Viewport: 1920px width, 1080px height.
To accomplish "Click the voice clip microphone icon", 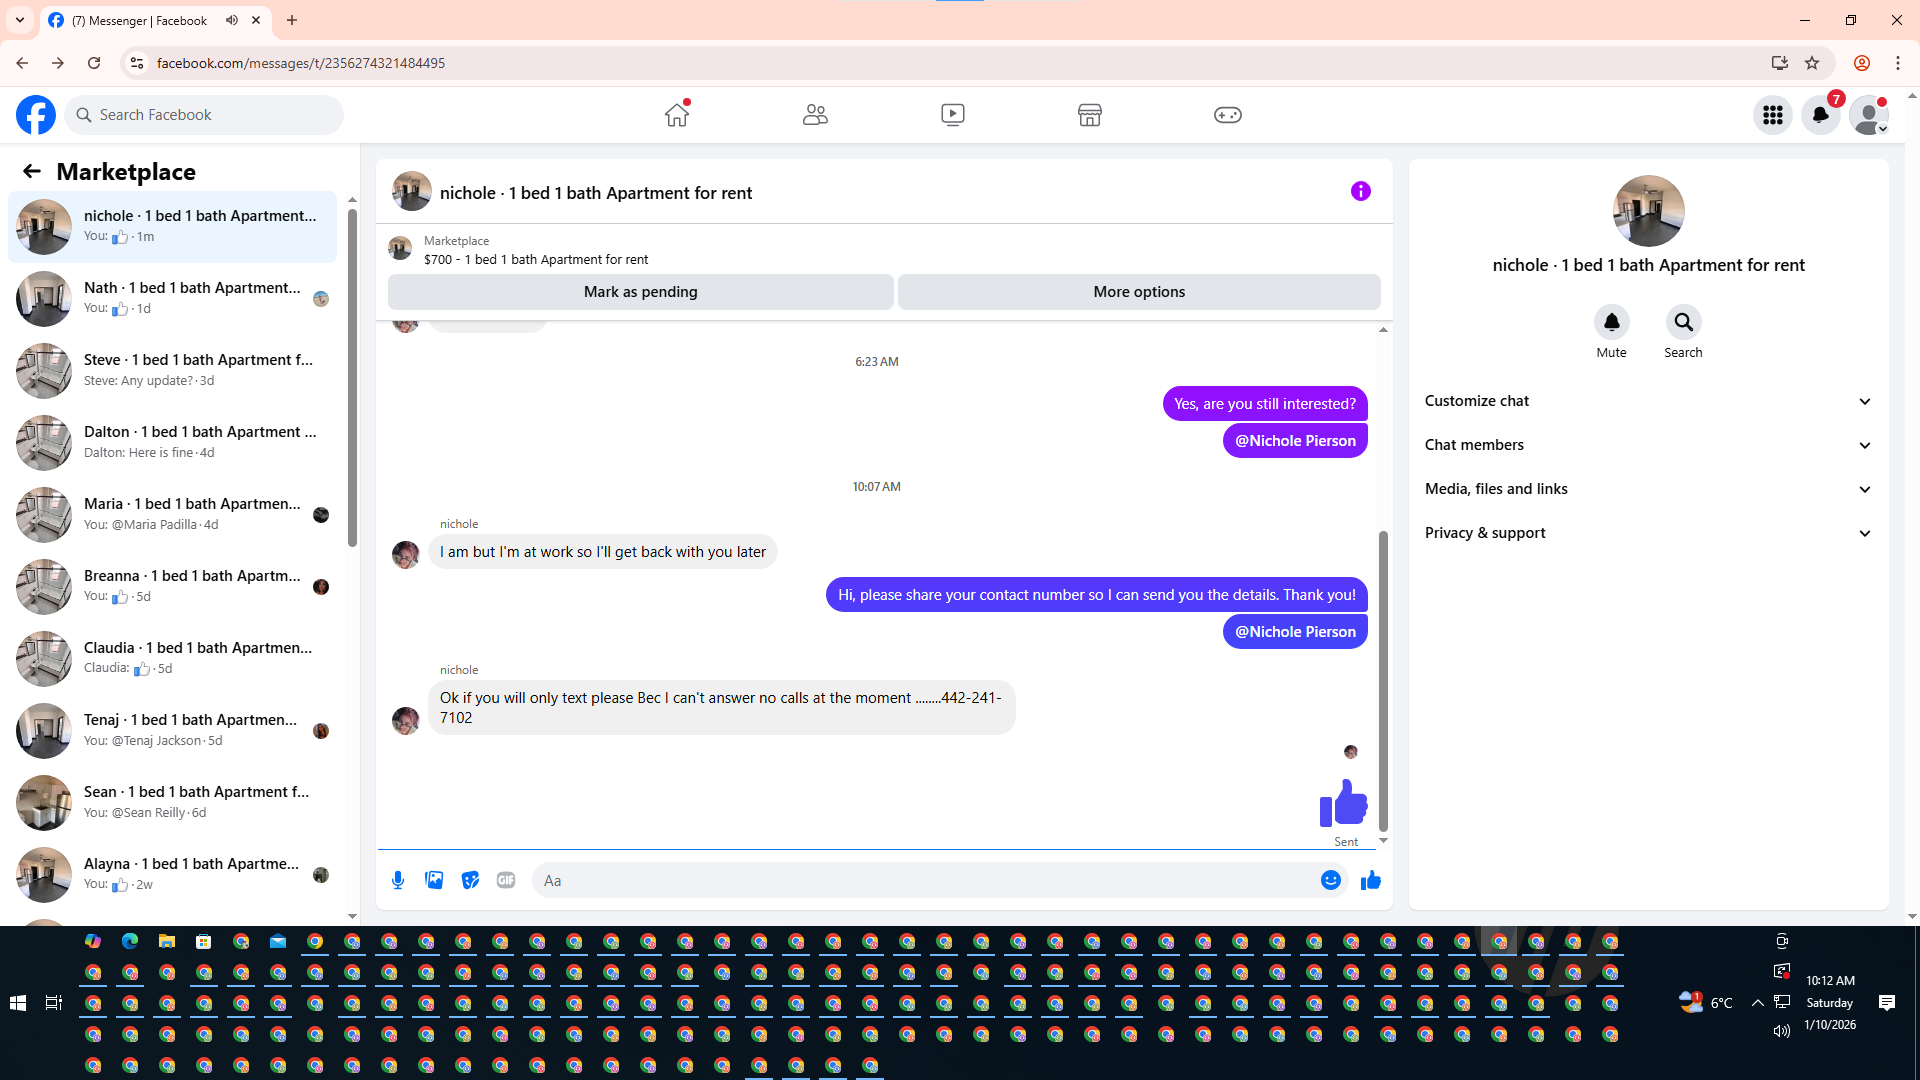I will (398, 880).
